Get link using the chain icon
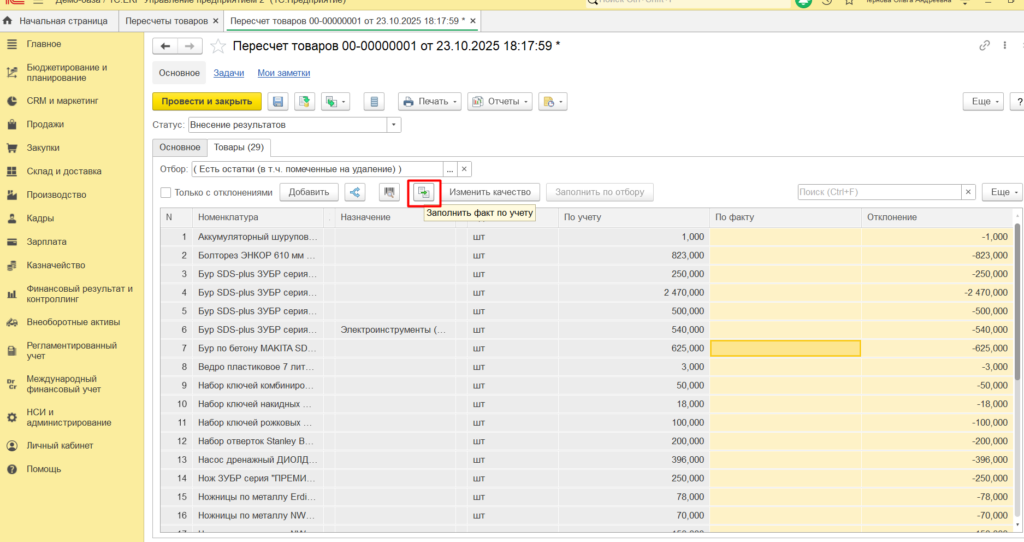Image resolution: width=1024 pixels, height=542 pixels. (x=984, y=46)
